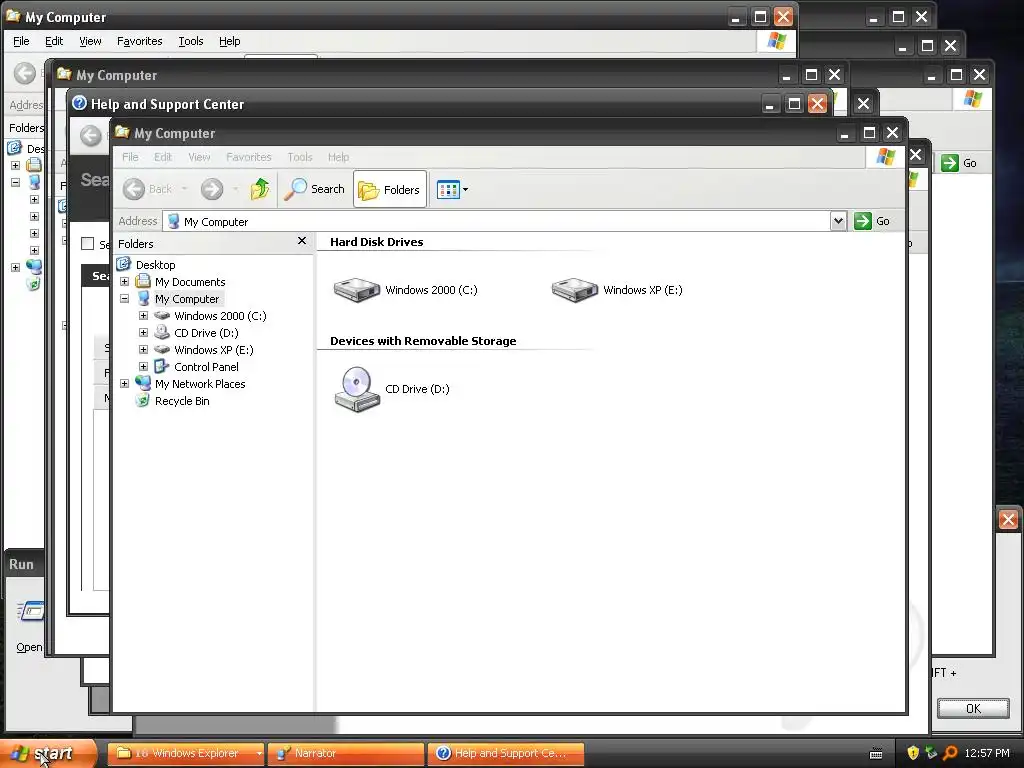
Task: Click OK button in dialog at bottom right
Action: 973,708
